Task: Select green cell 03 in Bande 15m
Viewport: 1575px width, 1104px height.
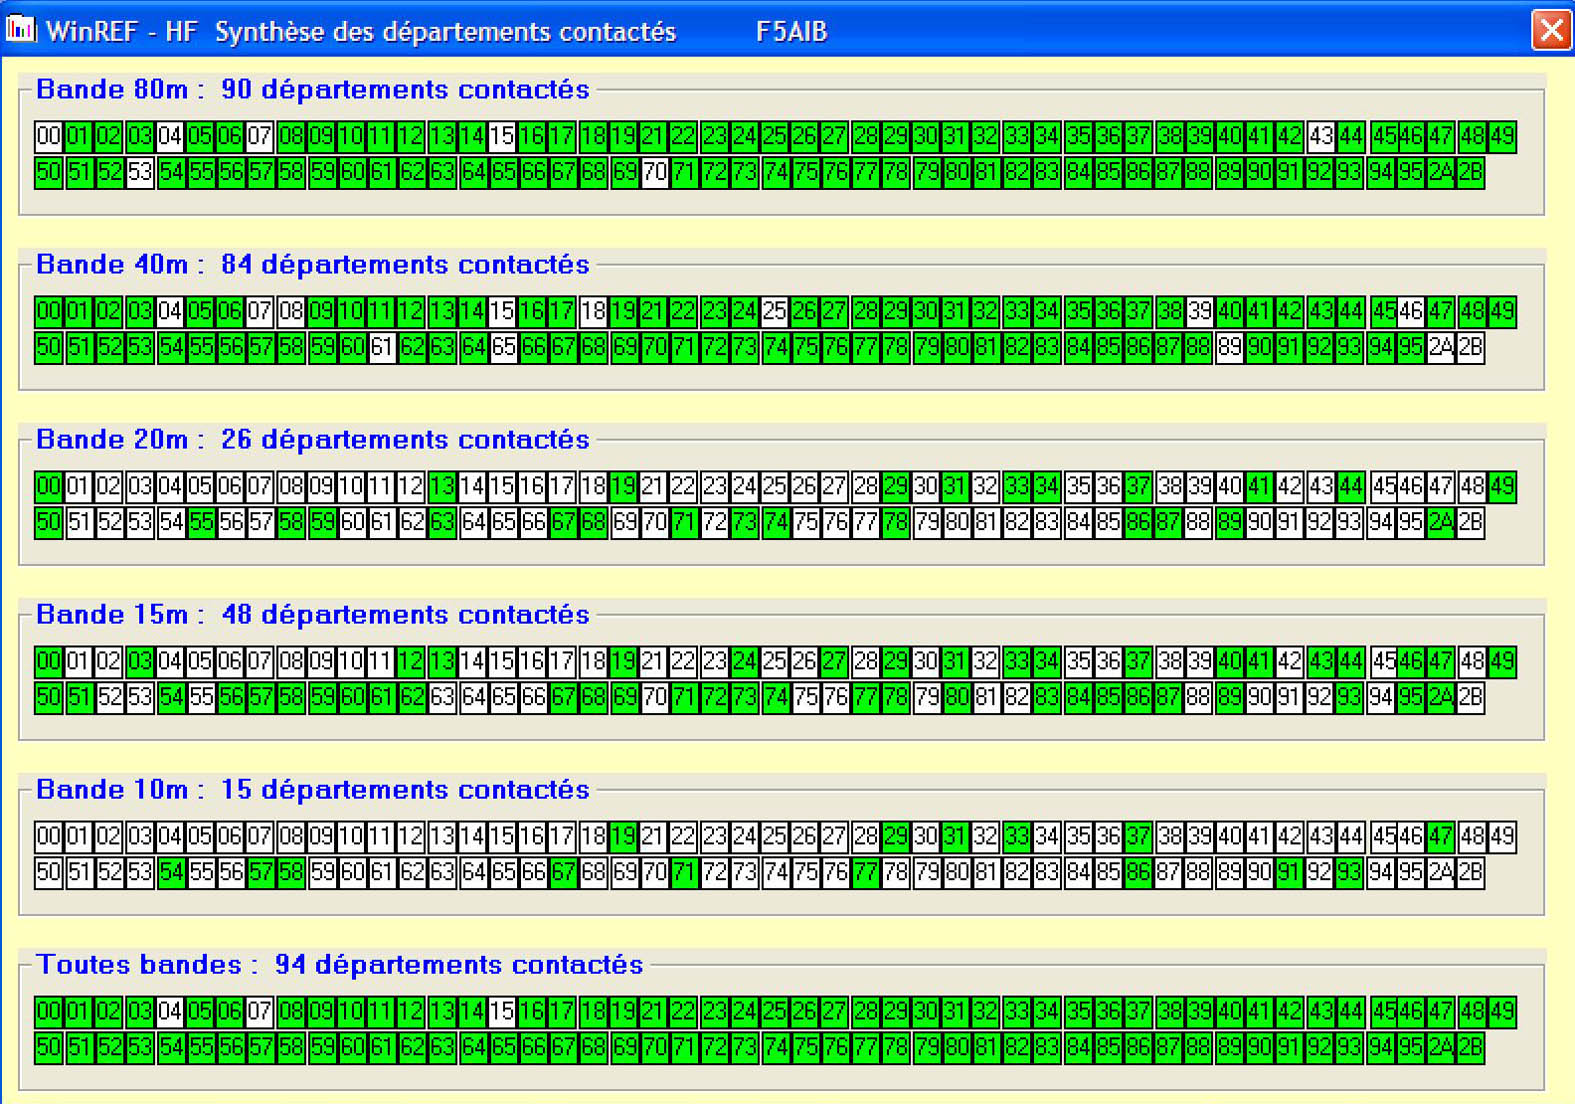Action: (140, 661)
